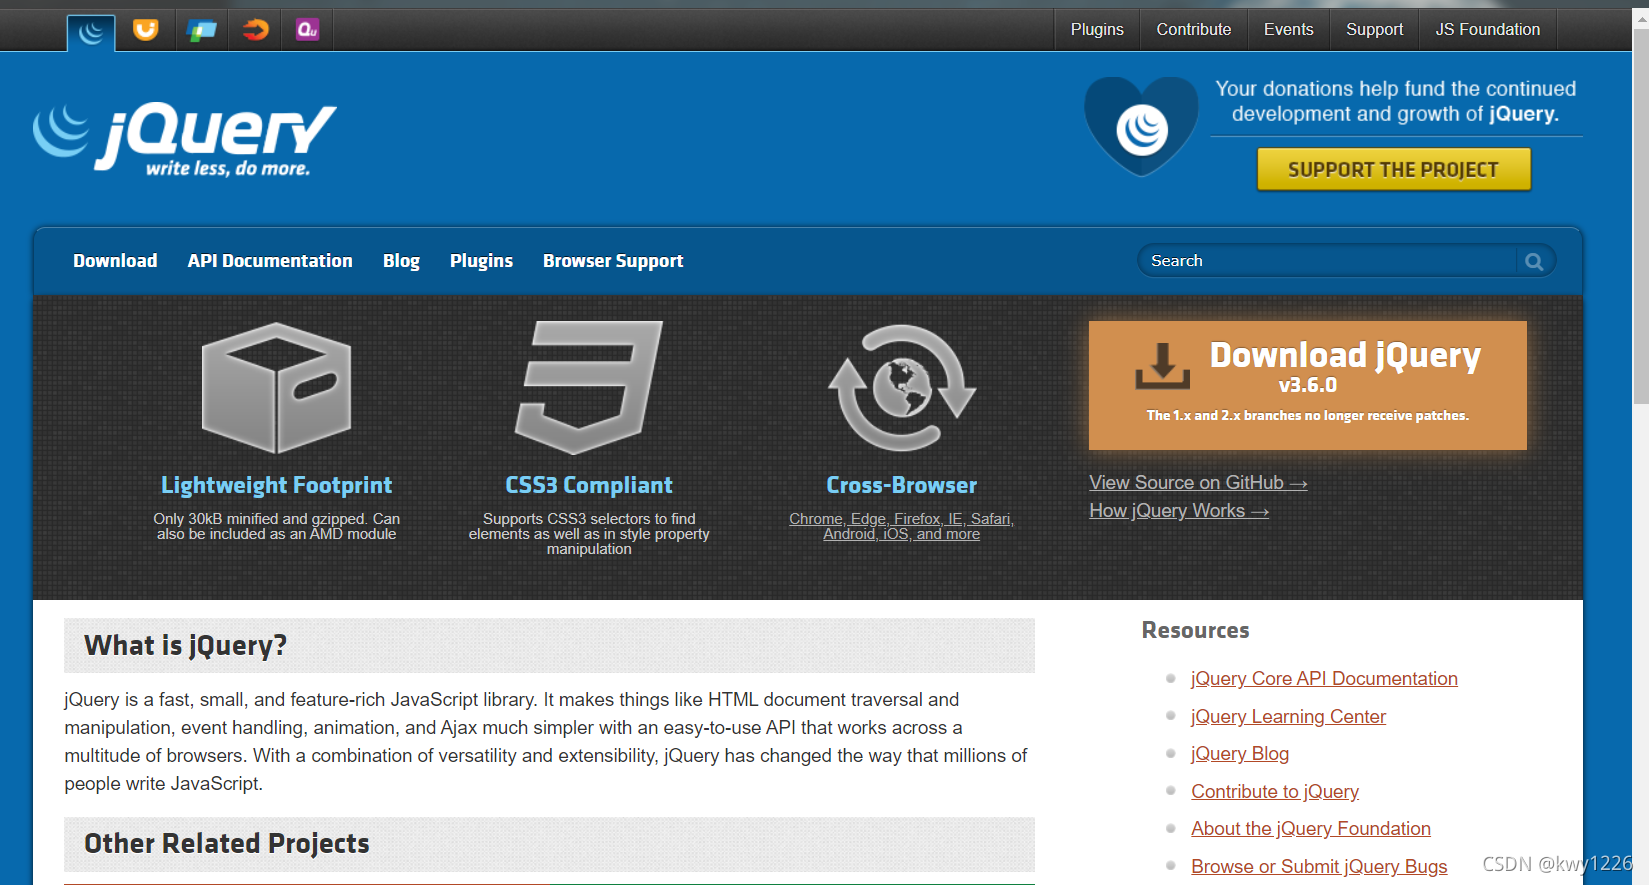
Task: Open the jQuery Mobile project icon
Action: (201, 30)
